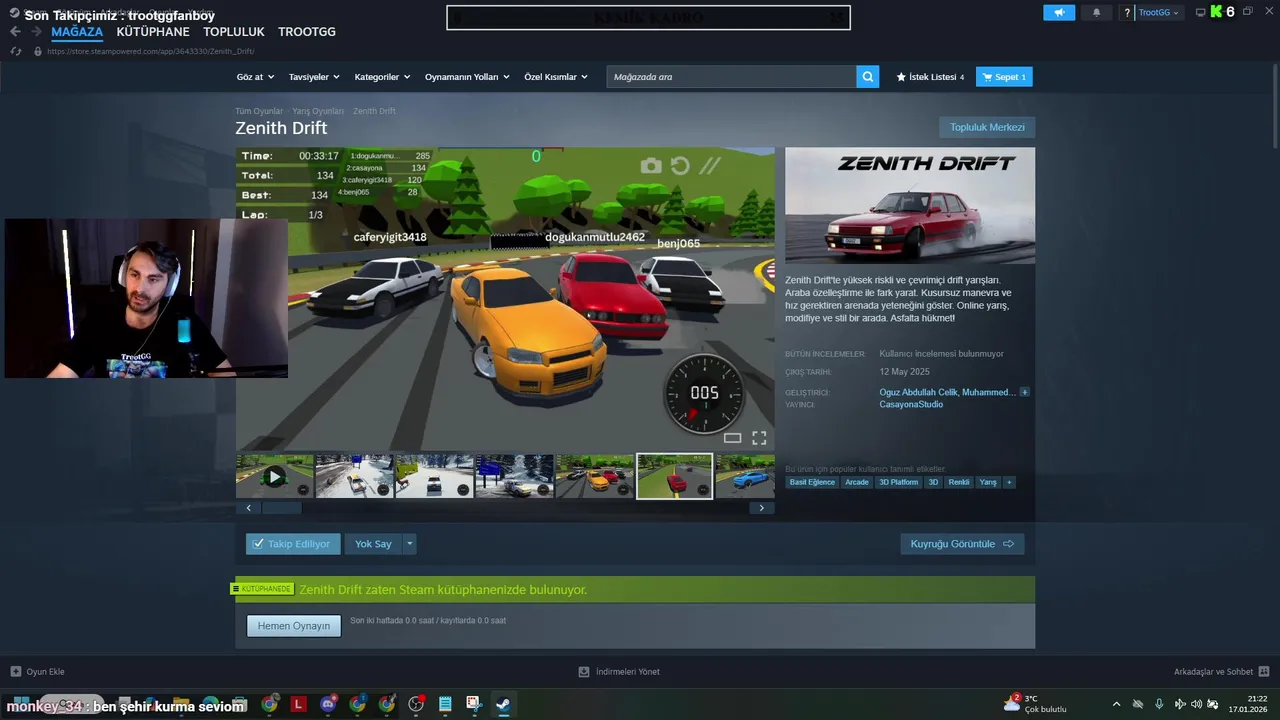Open the wishlist İstek Listesi

click(x=930, y=77)
